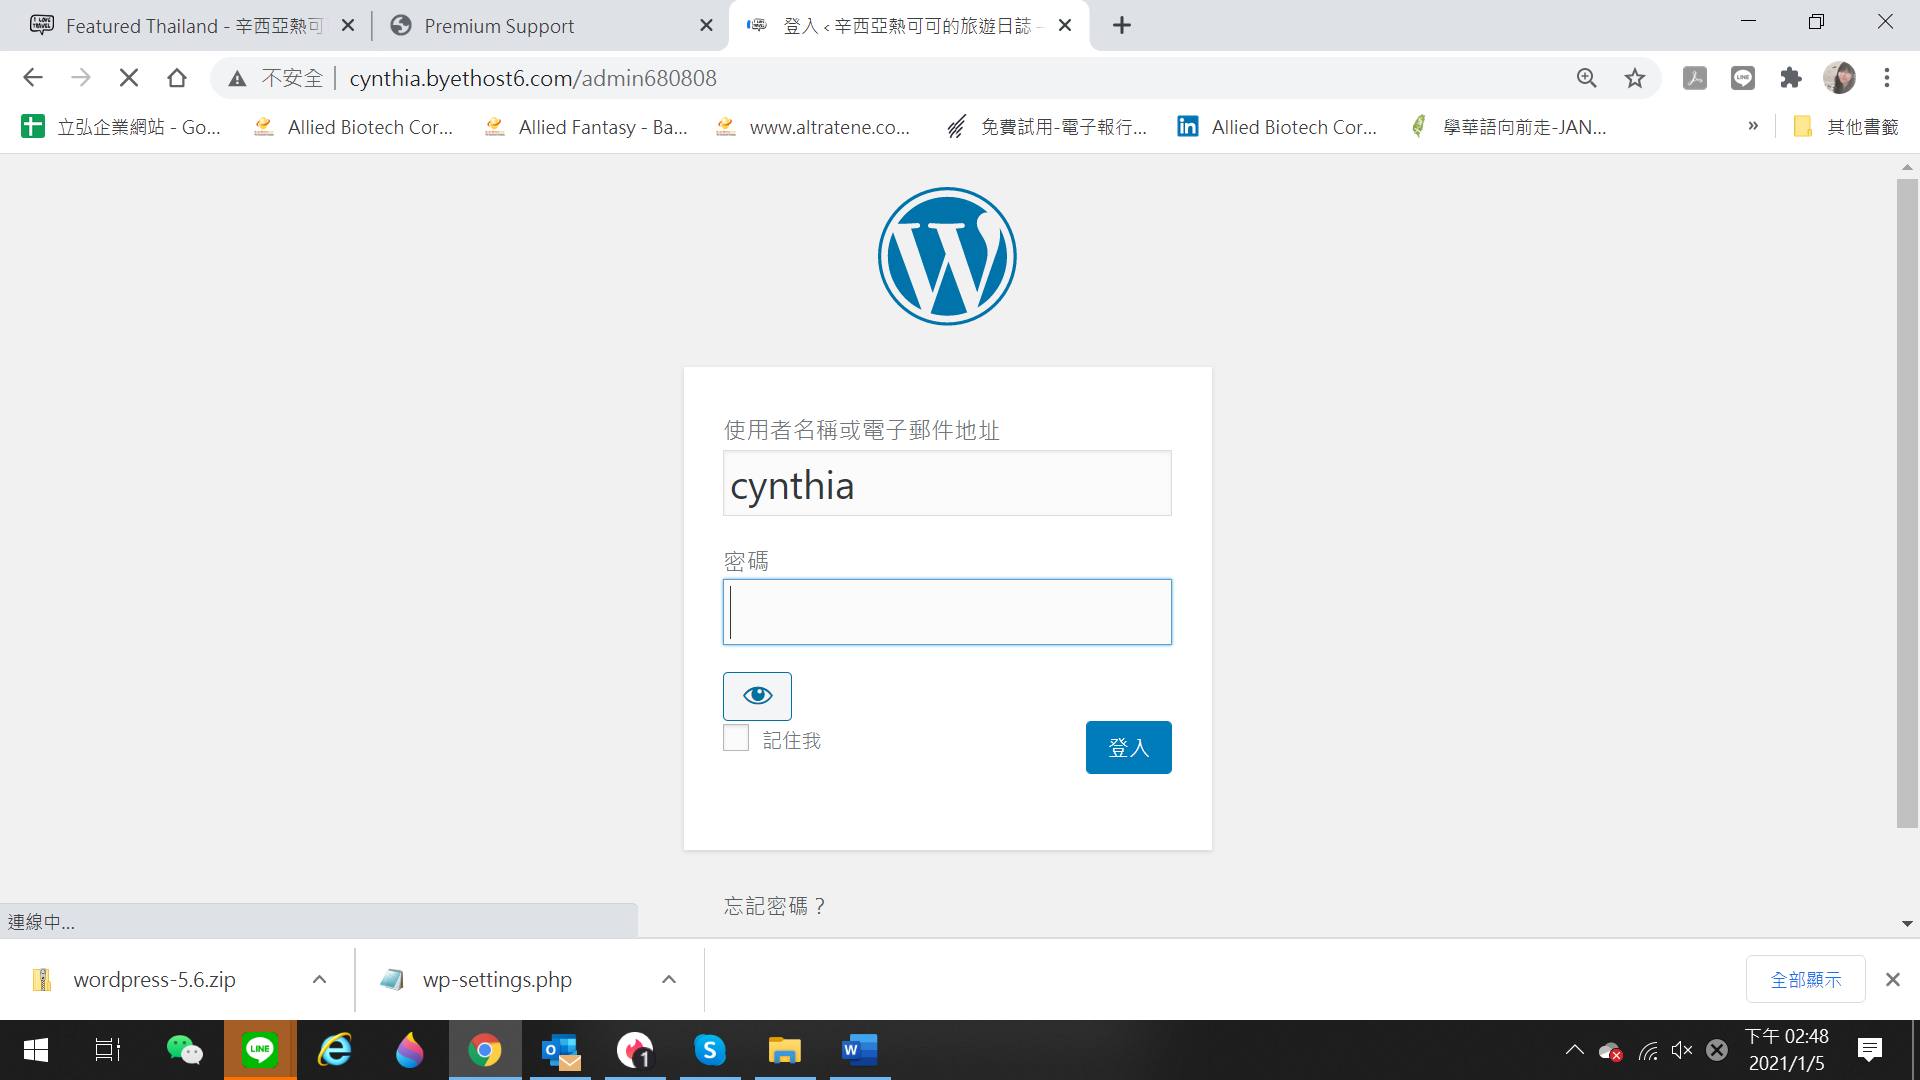The height and width of the screenshot is (1080, 1920).
Task: Check the 記住我 remember me checkbox
Action: tap(736, 738)
